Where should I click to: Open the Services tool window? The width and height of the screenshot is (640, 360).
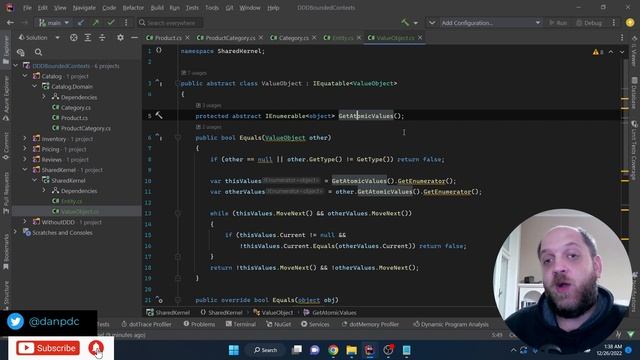click(315, 324)
